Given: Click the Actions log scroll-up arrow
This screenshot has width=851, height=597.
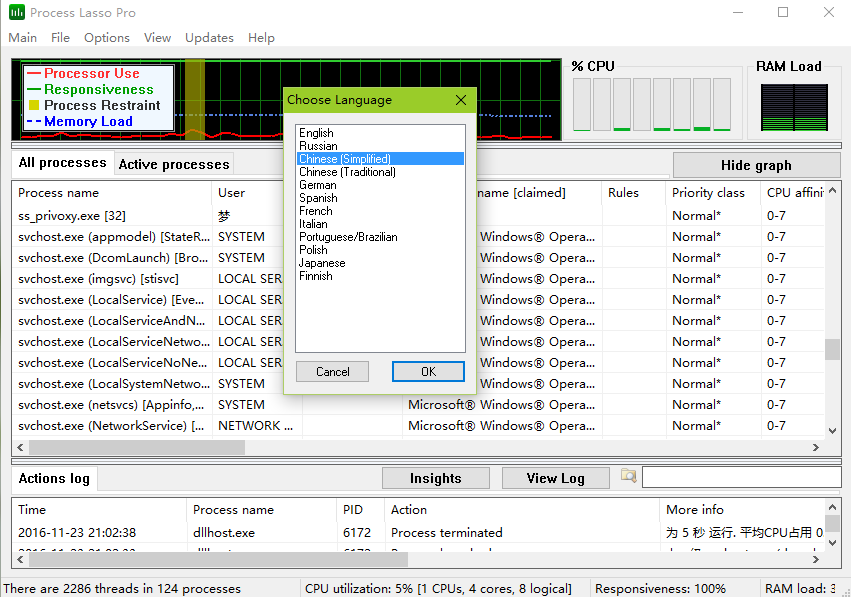Looking at the screenshot, I should coord(832,507).
